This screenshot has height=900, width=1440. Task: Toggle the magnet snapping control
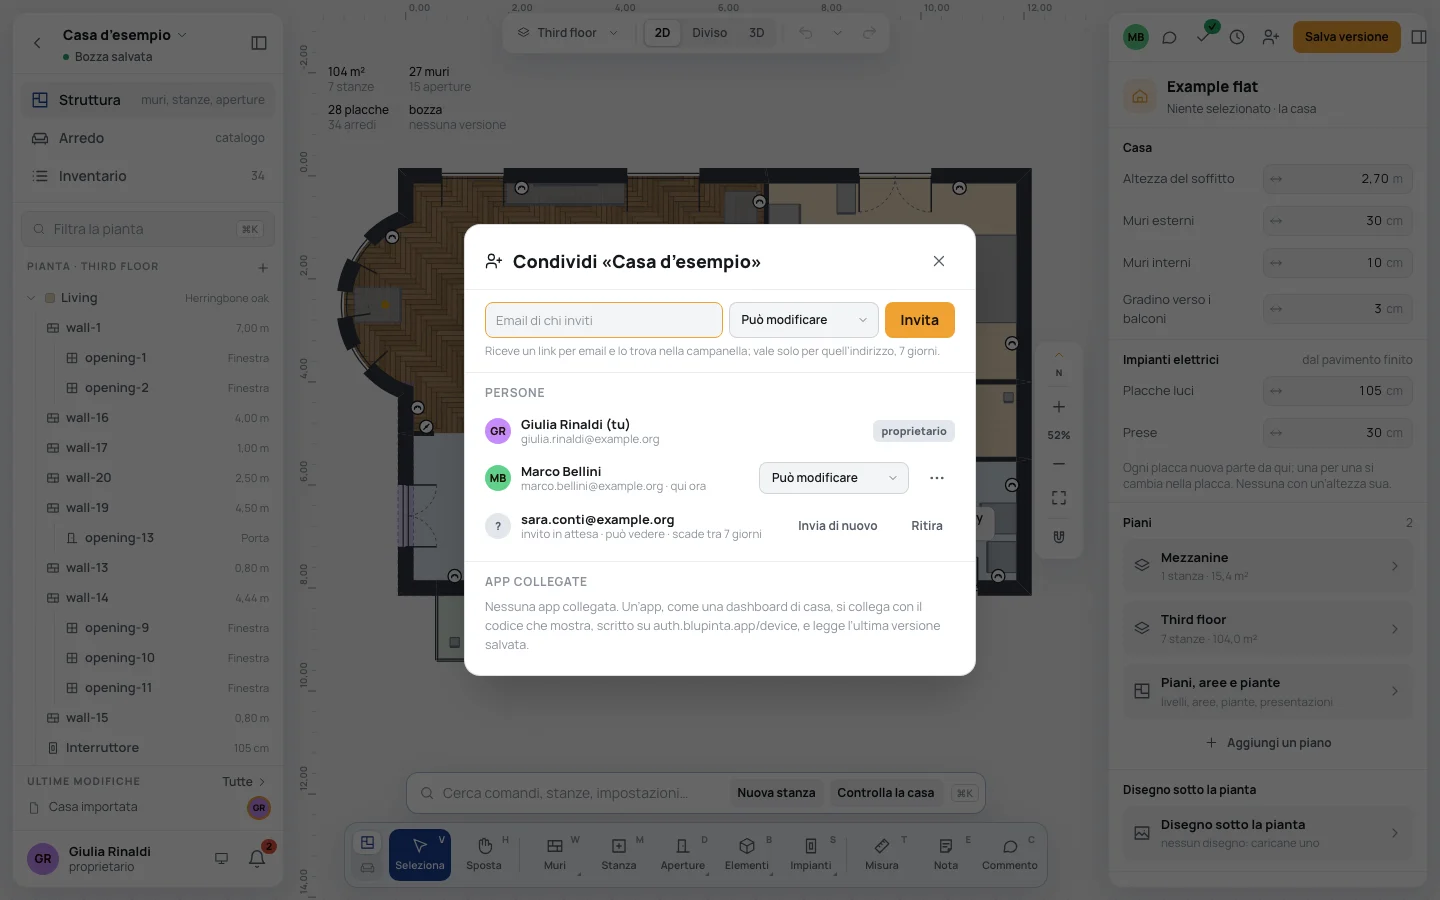tap(1059, 537)
